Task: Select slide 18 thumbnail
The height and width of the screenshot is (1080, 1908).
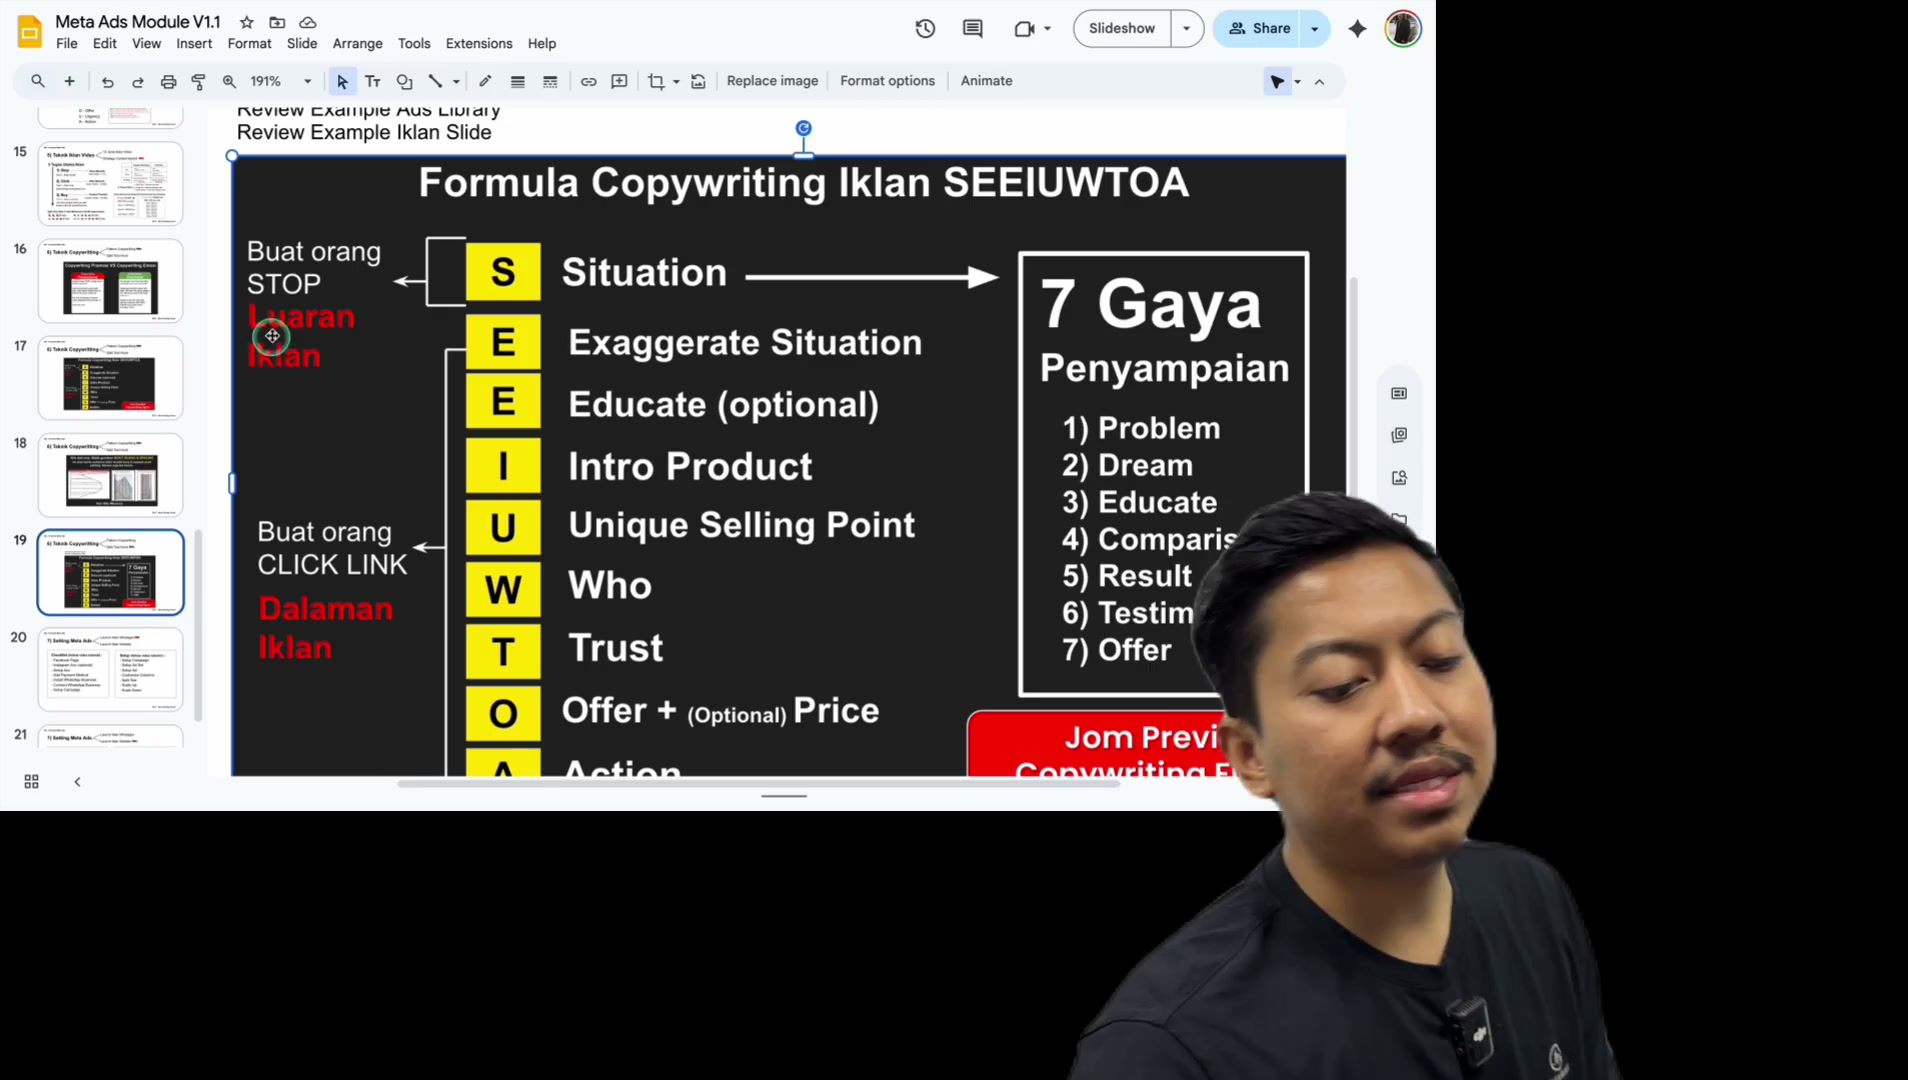Action: click(x=111, y=474)
